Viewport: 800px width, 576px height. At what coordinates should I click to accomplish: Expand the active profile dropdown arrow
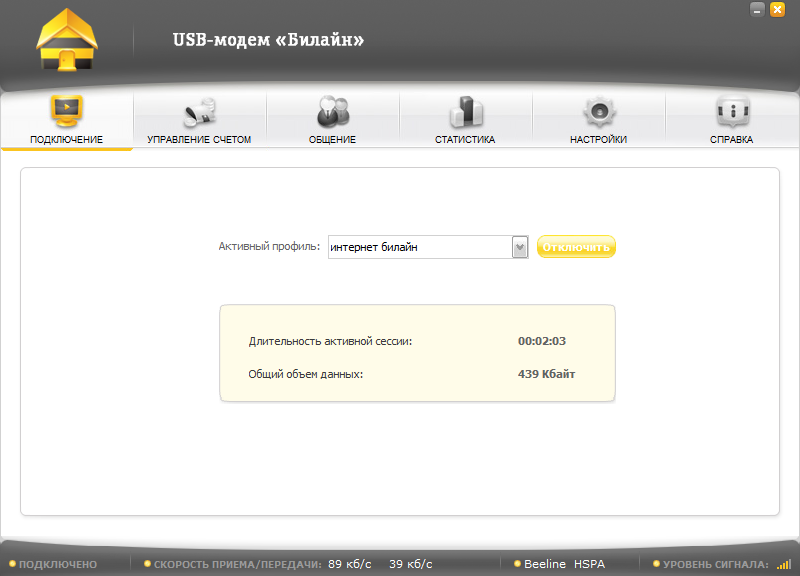519,247
